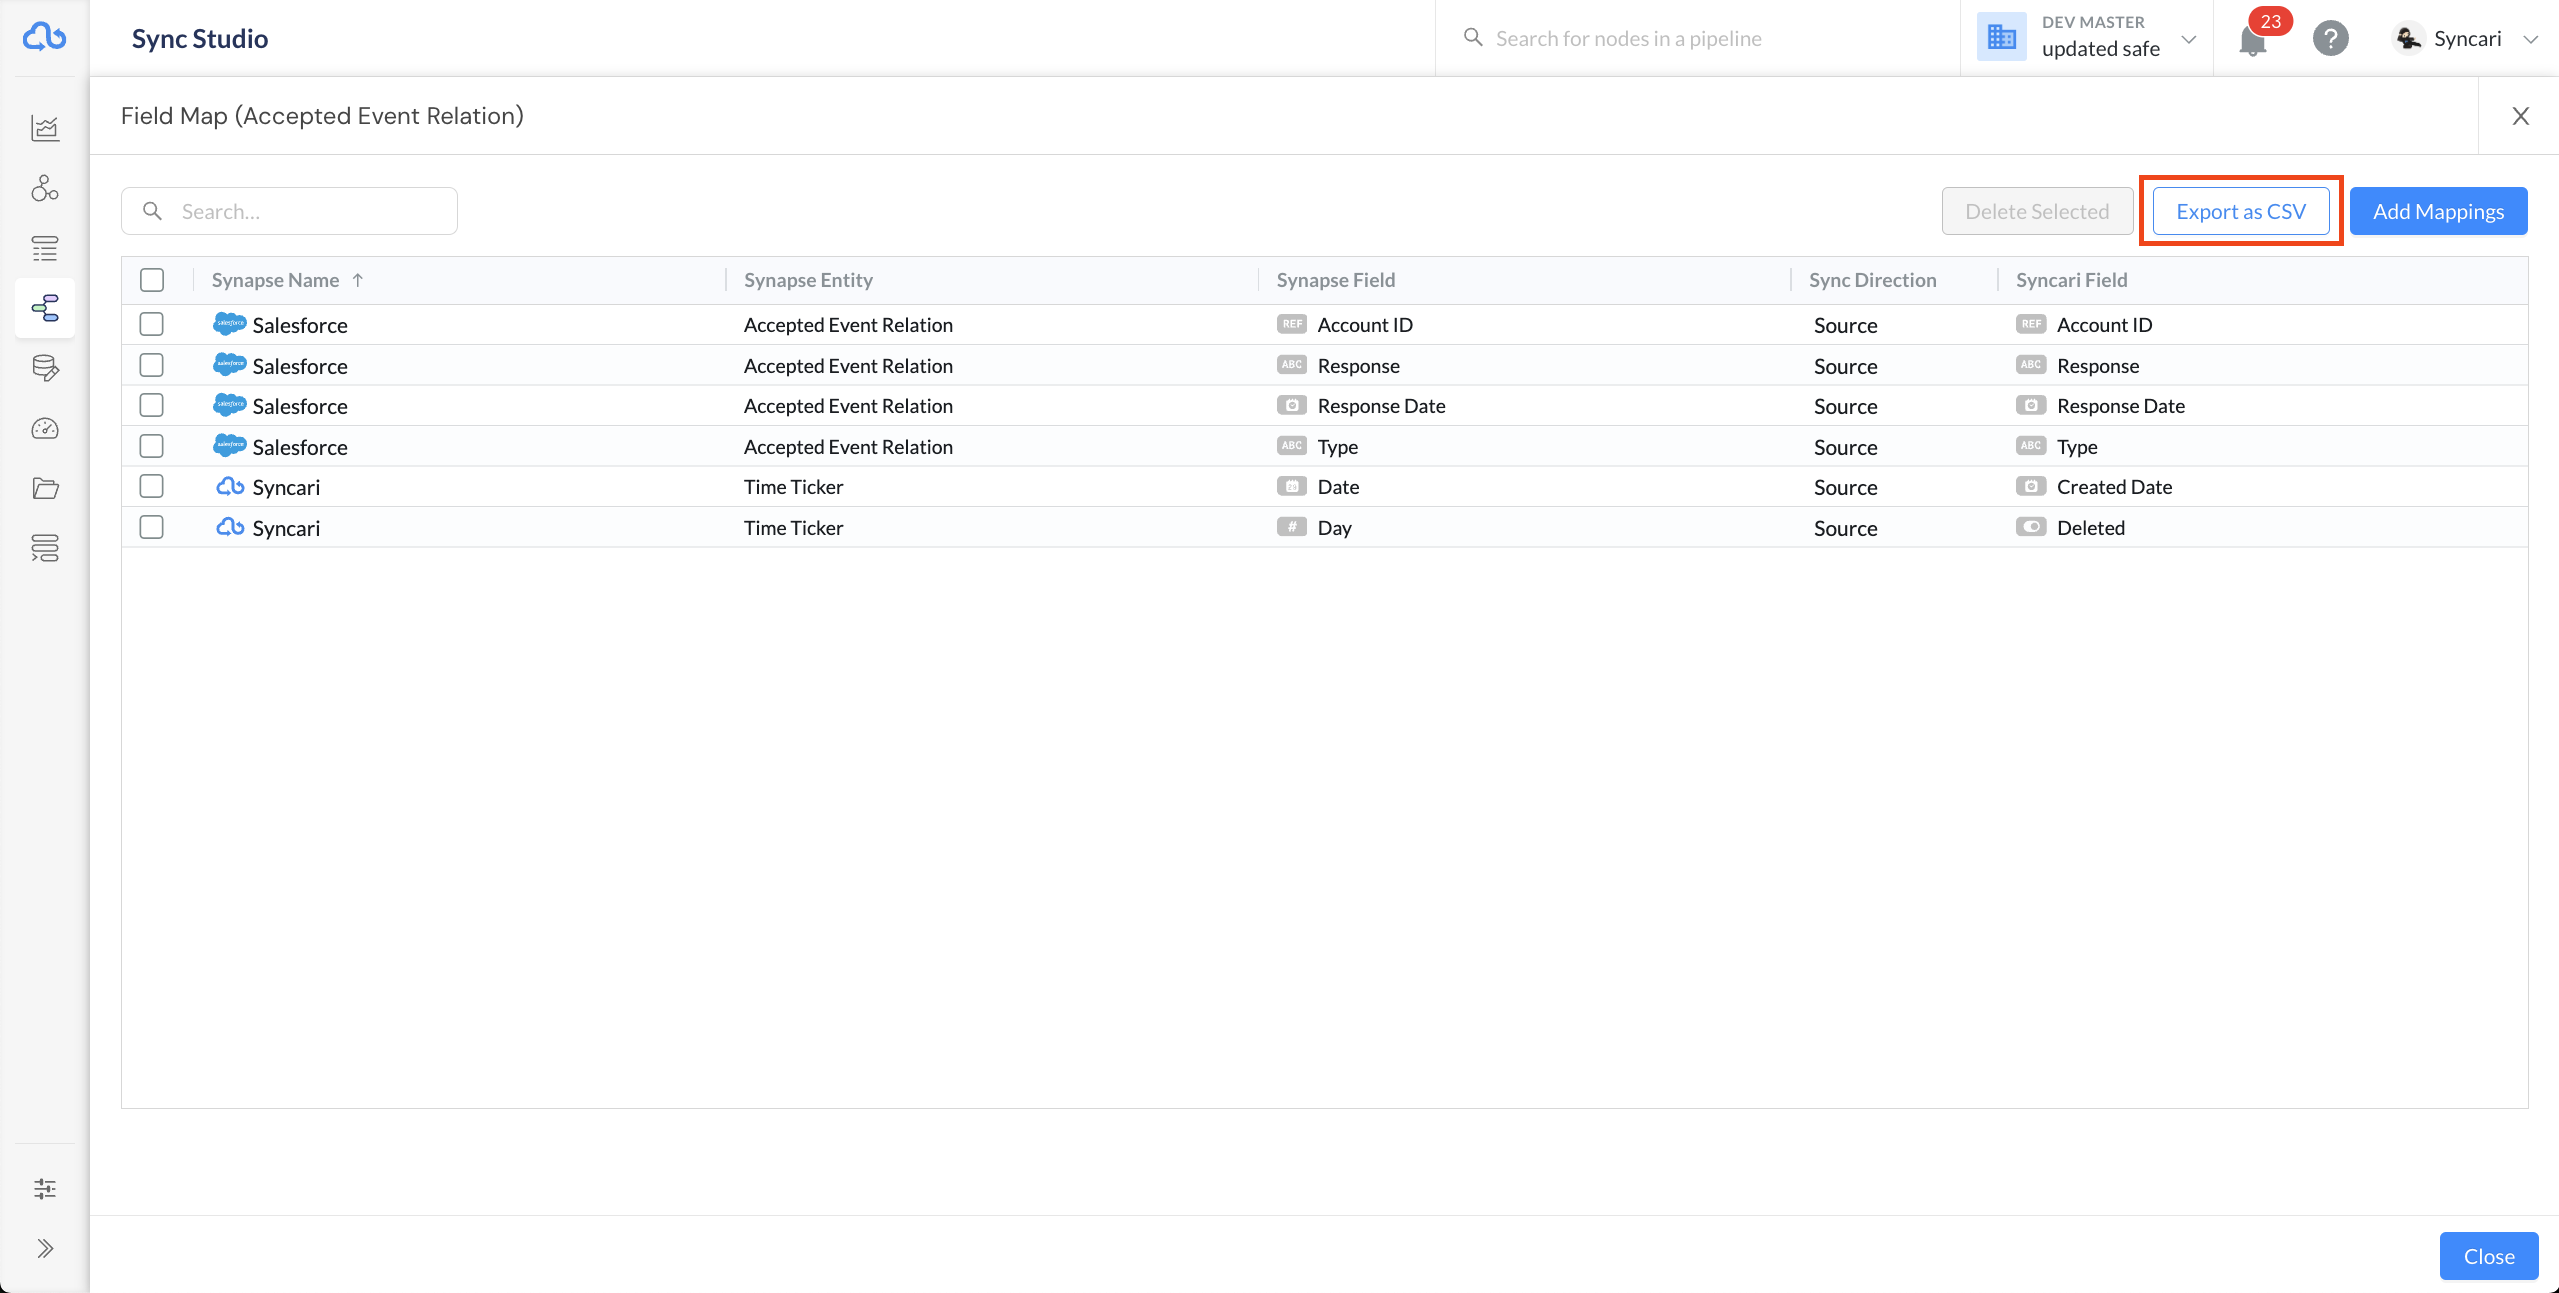This screenshot has width=2559, height=1293.
Task: Open the stacked-servers sidebar icon
Action: pos(45,548)
